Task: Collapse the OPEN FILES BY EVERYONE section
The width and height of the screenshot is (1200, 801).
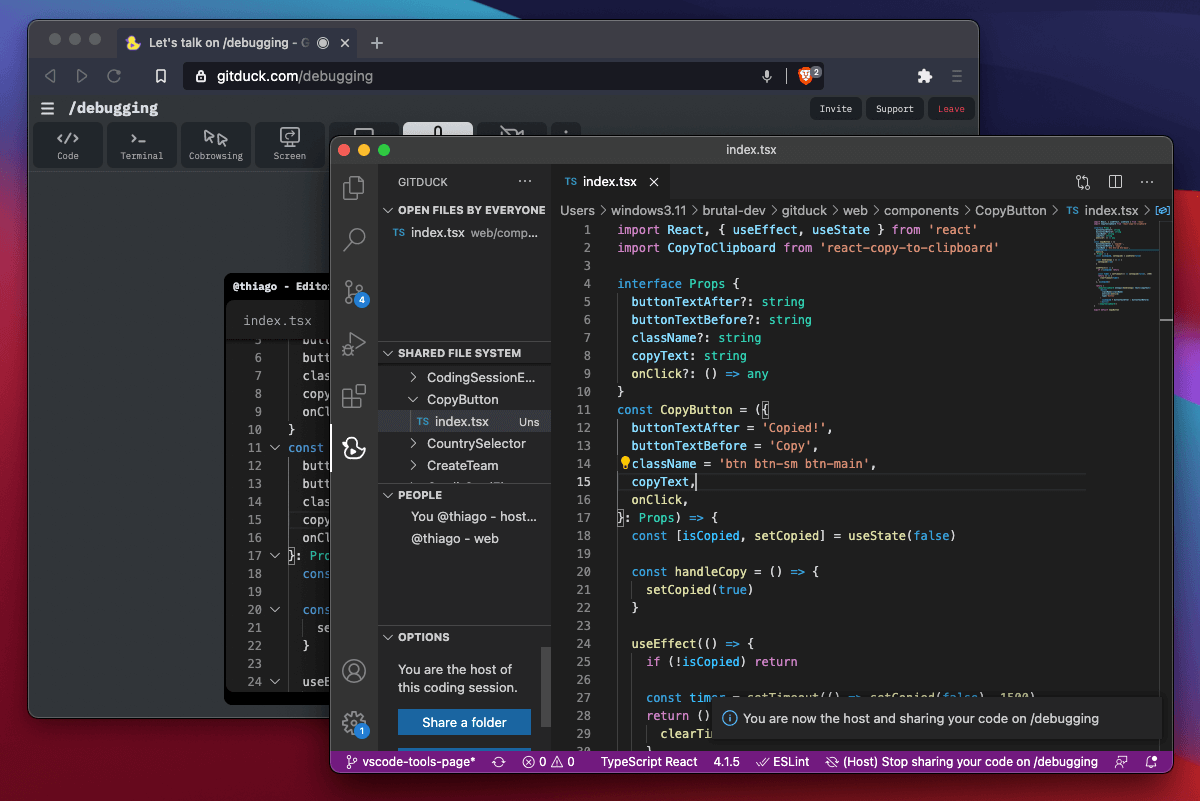Action: (x=465, y=210)
